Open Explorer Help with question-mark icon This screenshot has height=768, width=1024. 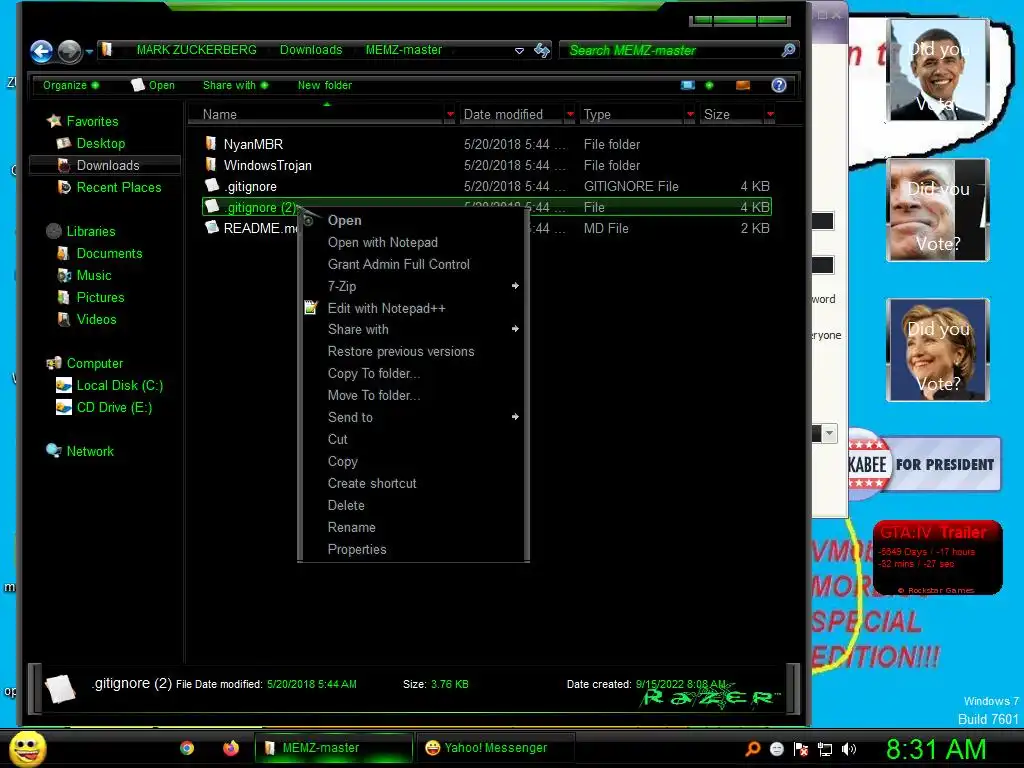coord(778,85)
